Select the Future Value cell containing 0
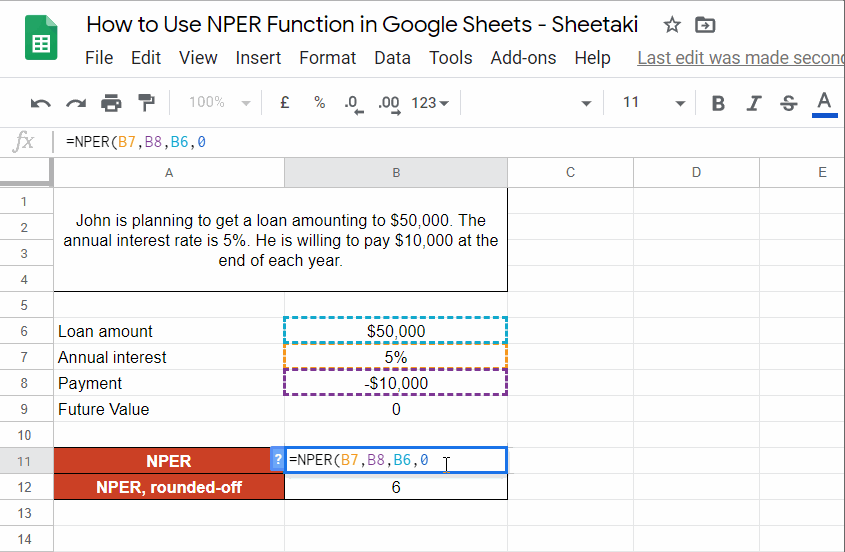The height and width of the screenshot is (552, 845). click(x=396, y=409)
